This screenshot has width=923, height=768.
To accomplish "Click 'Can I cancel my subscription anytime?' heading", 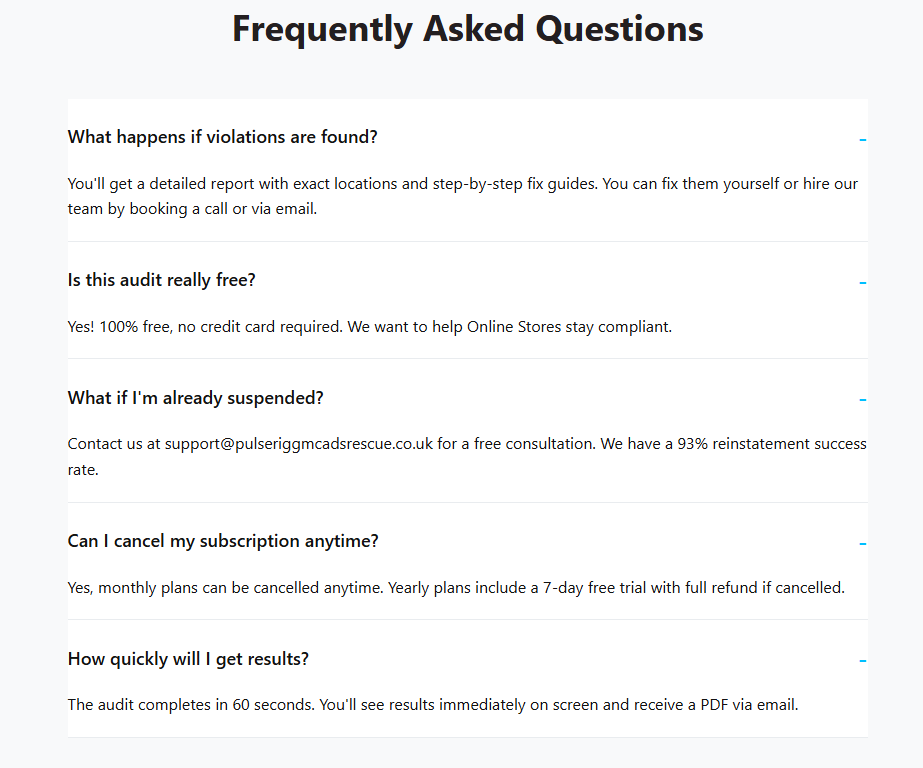I will pos(223,541).
